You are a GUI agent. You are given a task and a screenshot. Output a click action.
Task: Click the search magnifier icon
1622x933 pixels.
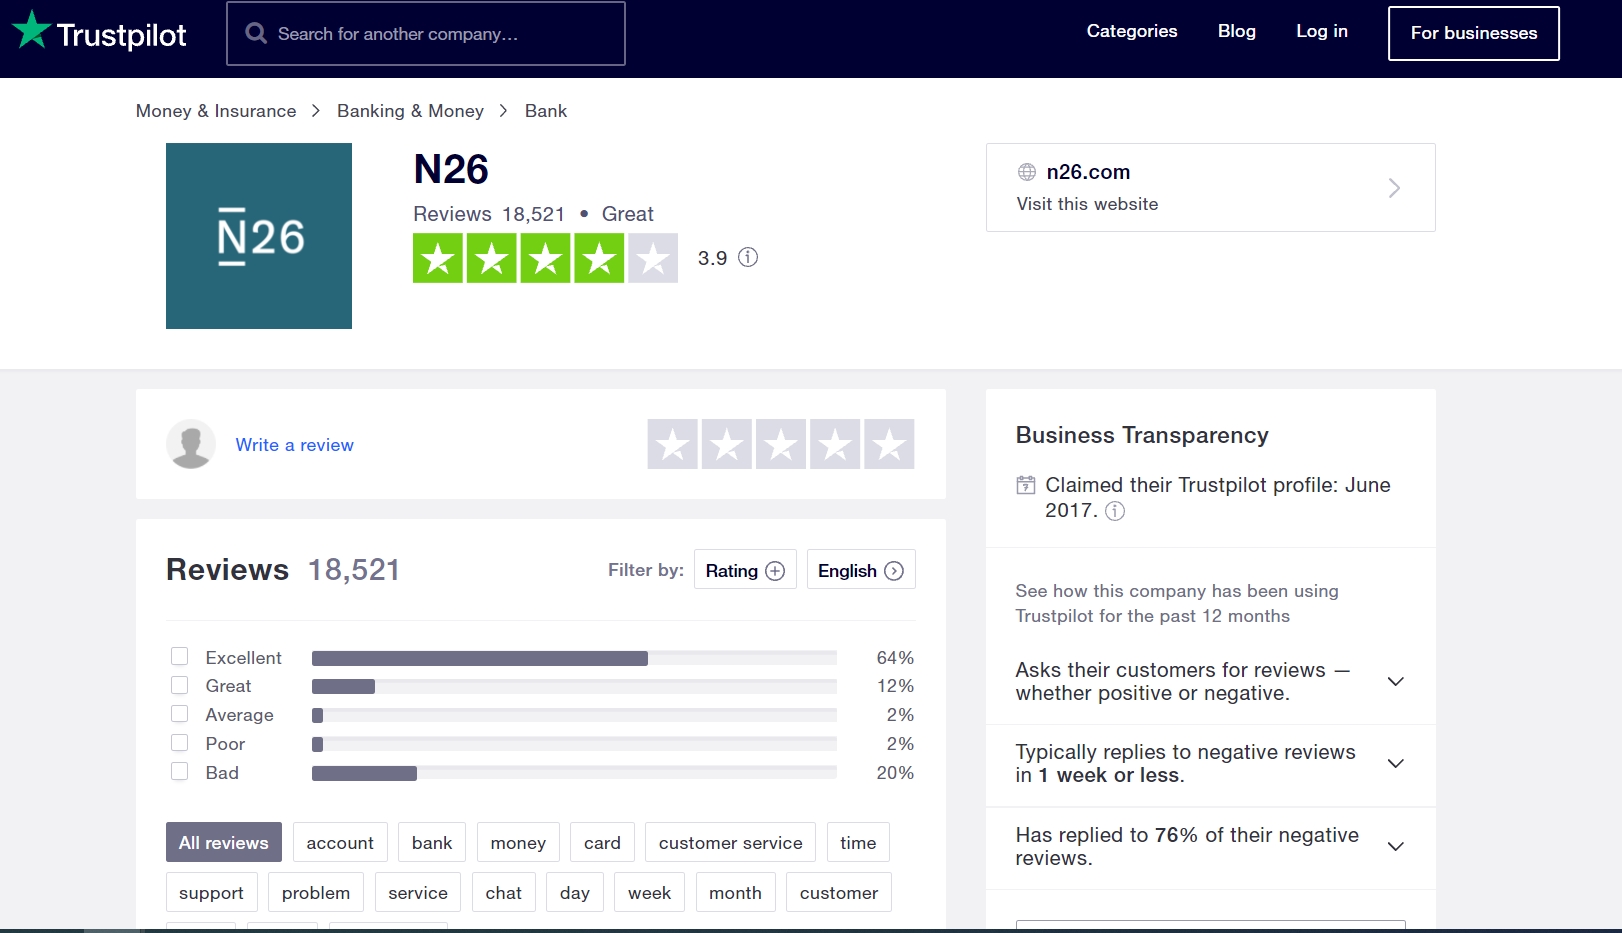(256, 33)
